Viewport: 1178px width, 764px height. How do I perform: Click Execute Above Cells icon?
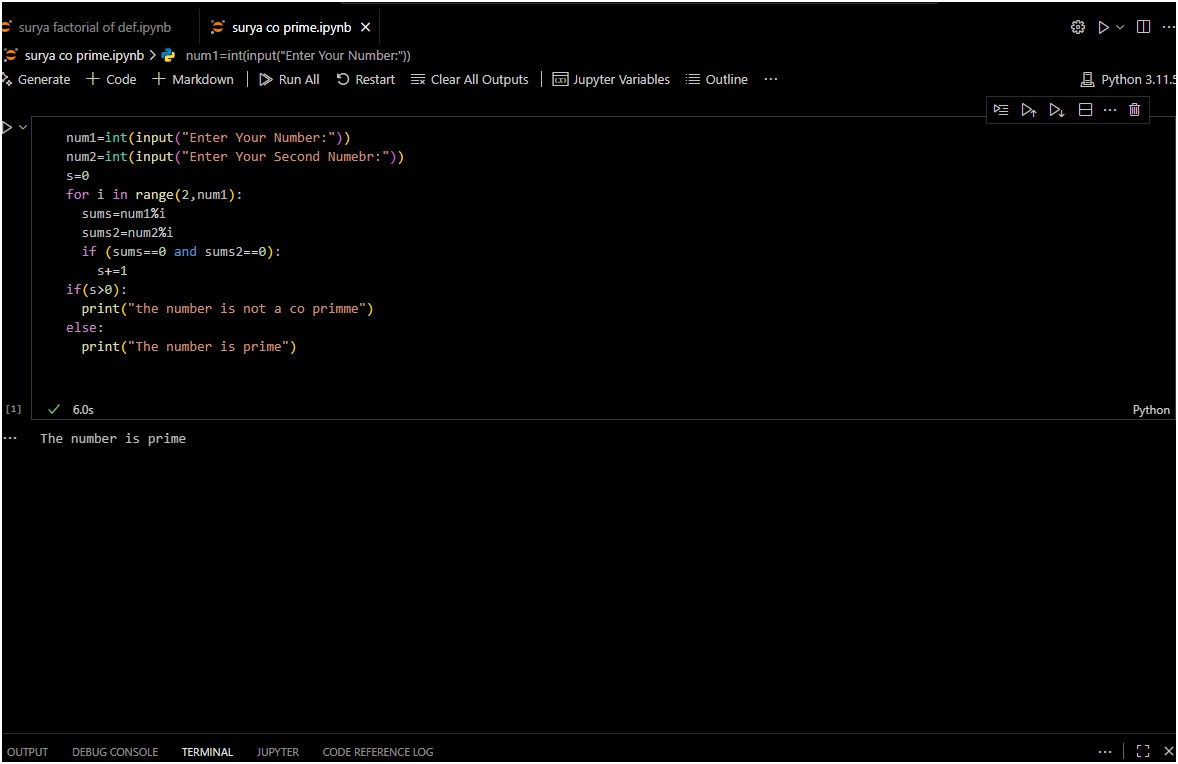[x=1028, y=110]
